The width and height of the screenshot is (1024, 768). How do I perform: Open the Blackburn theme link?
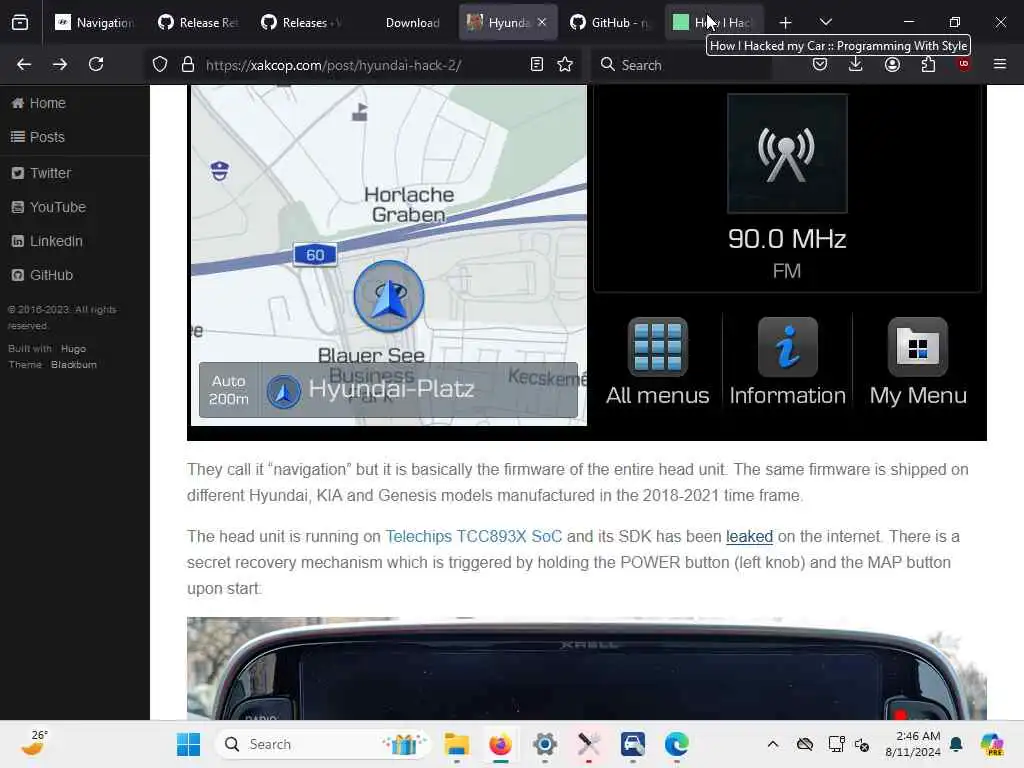coord(74,364)
